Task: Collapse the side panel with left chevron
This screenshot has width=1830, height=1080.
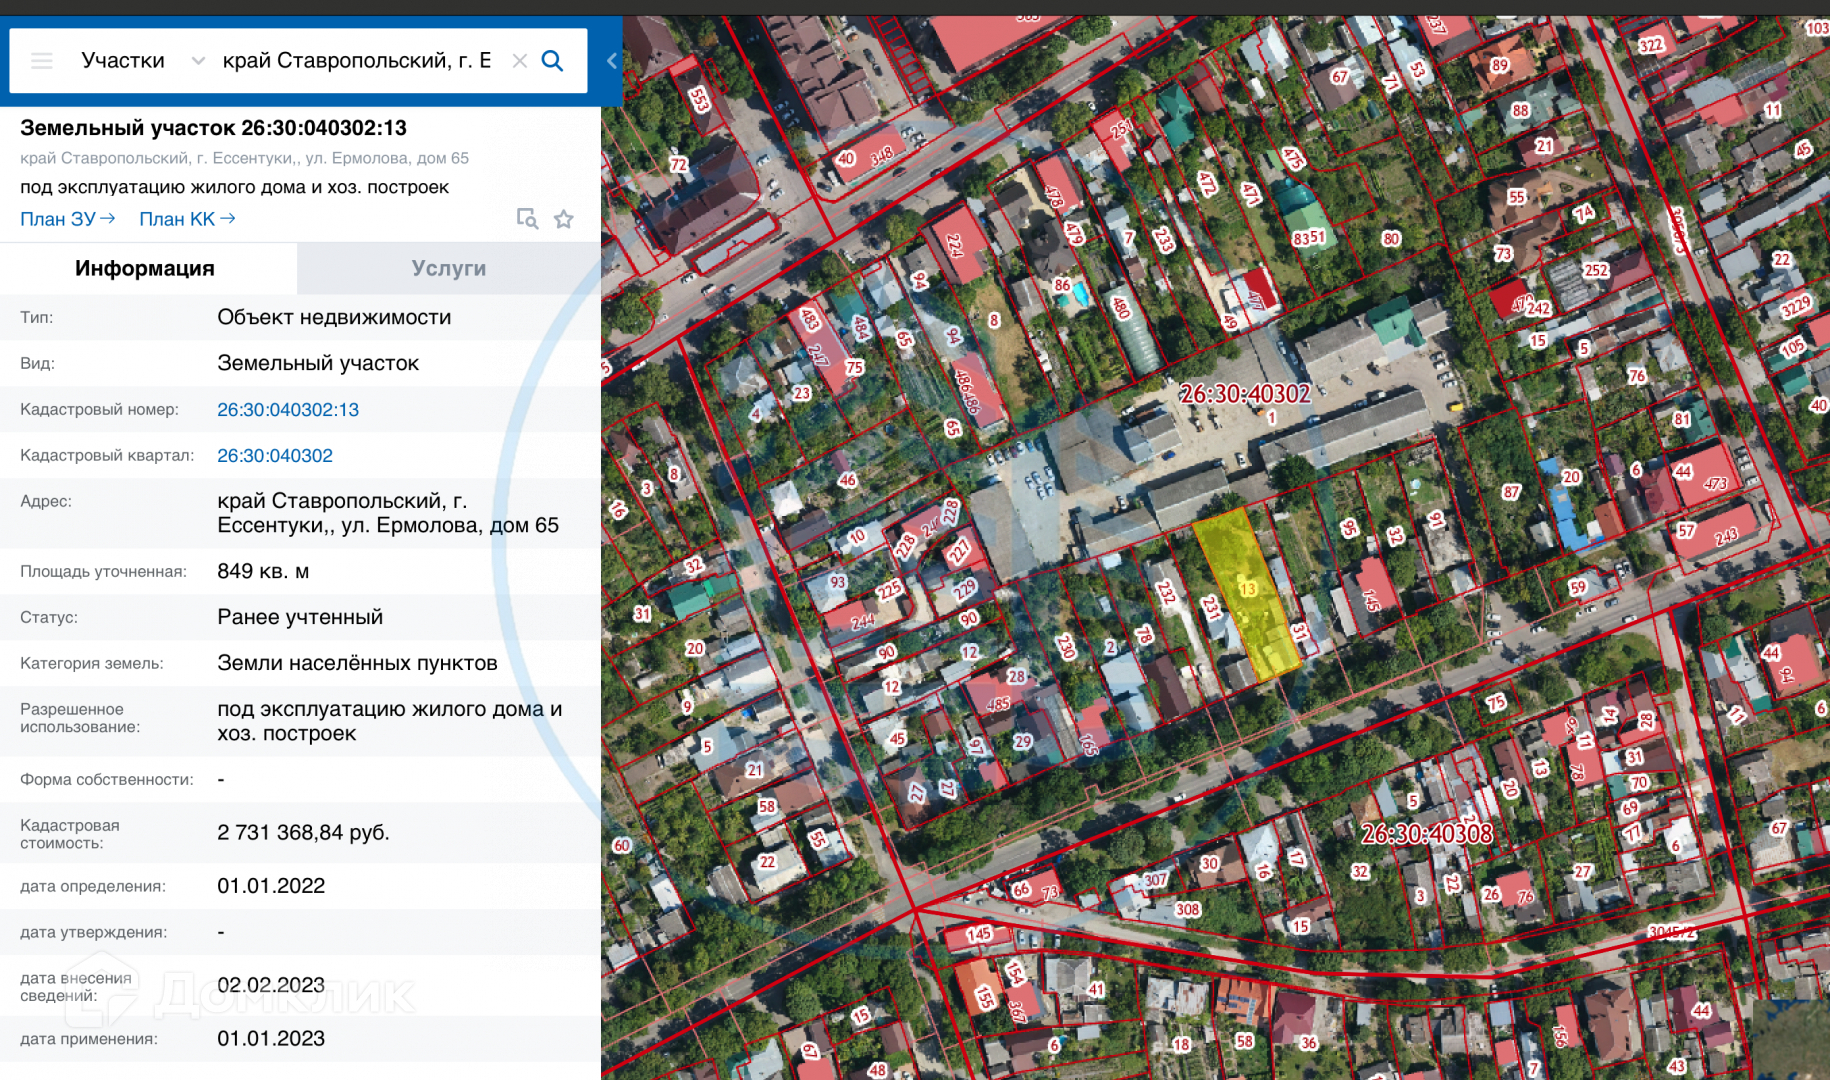Action: tap(612, 61)
